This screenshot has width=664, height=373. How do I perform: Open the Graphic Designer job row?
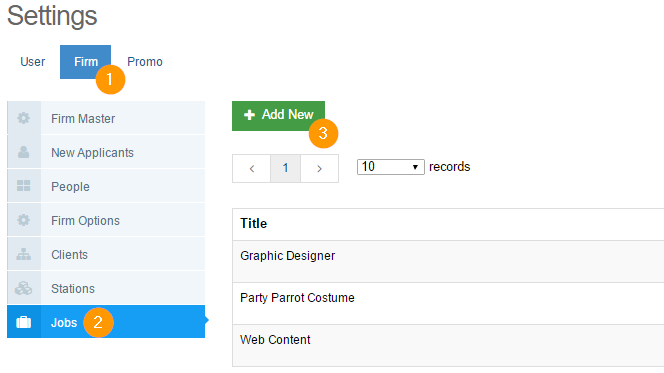[448, 262]
